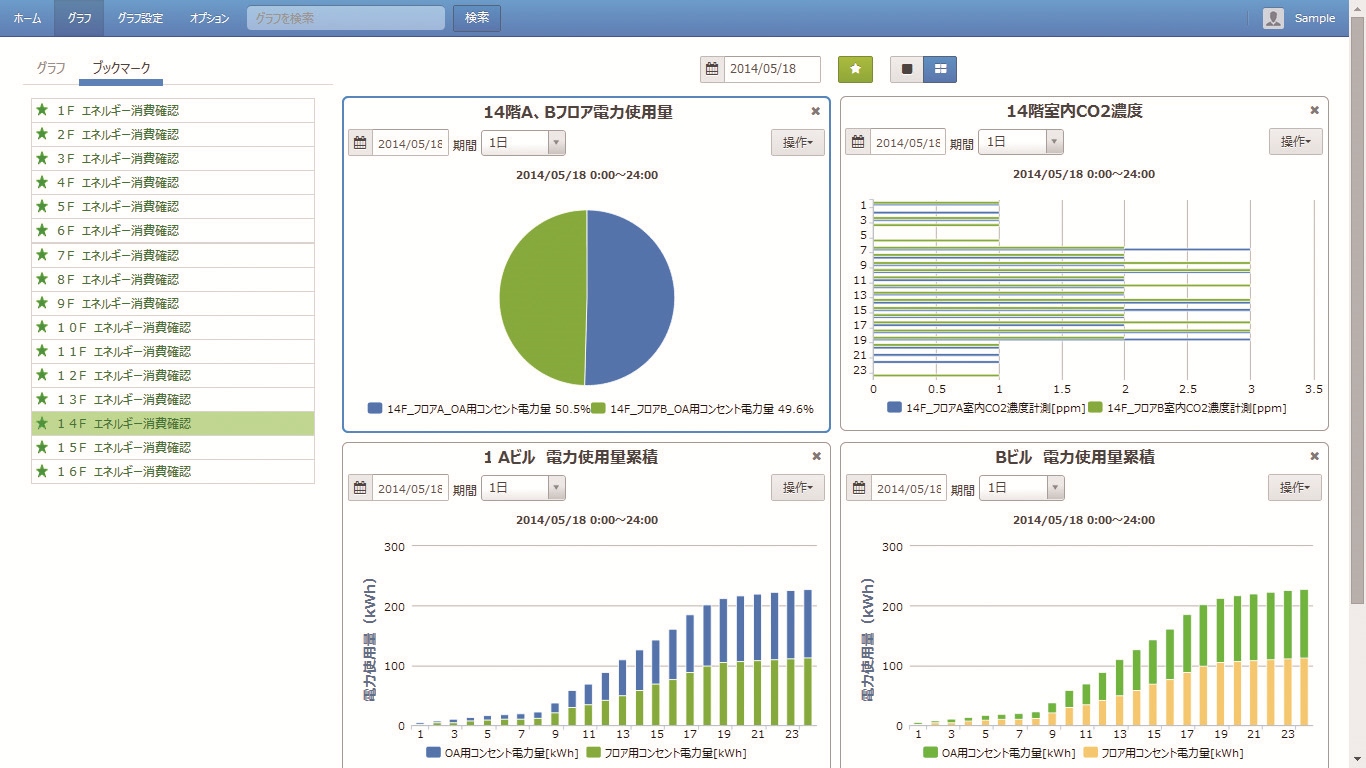Image resolution: width=1366 pixels, height=768 pixels.
Task: Select highlighted 14F エネルギー消費確認 bookmark
Action: point(173,423)
